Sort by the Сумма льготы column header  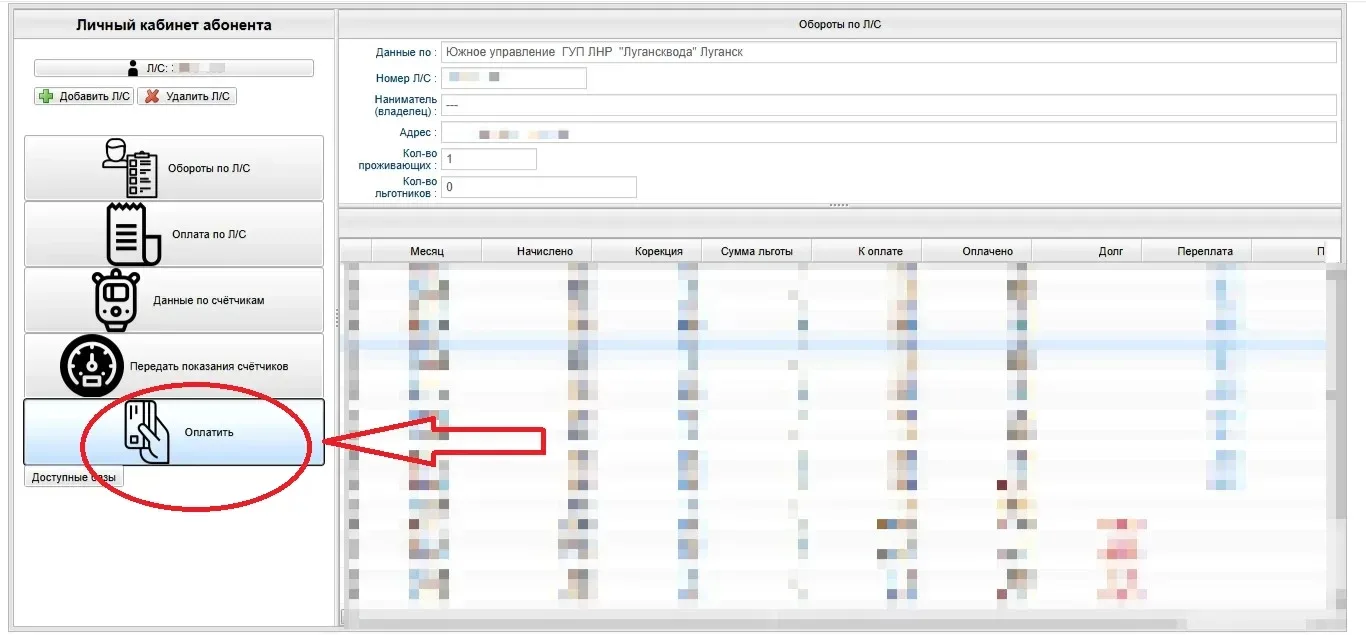click(757, 251)
